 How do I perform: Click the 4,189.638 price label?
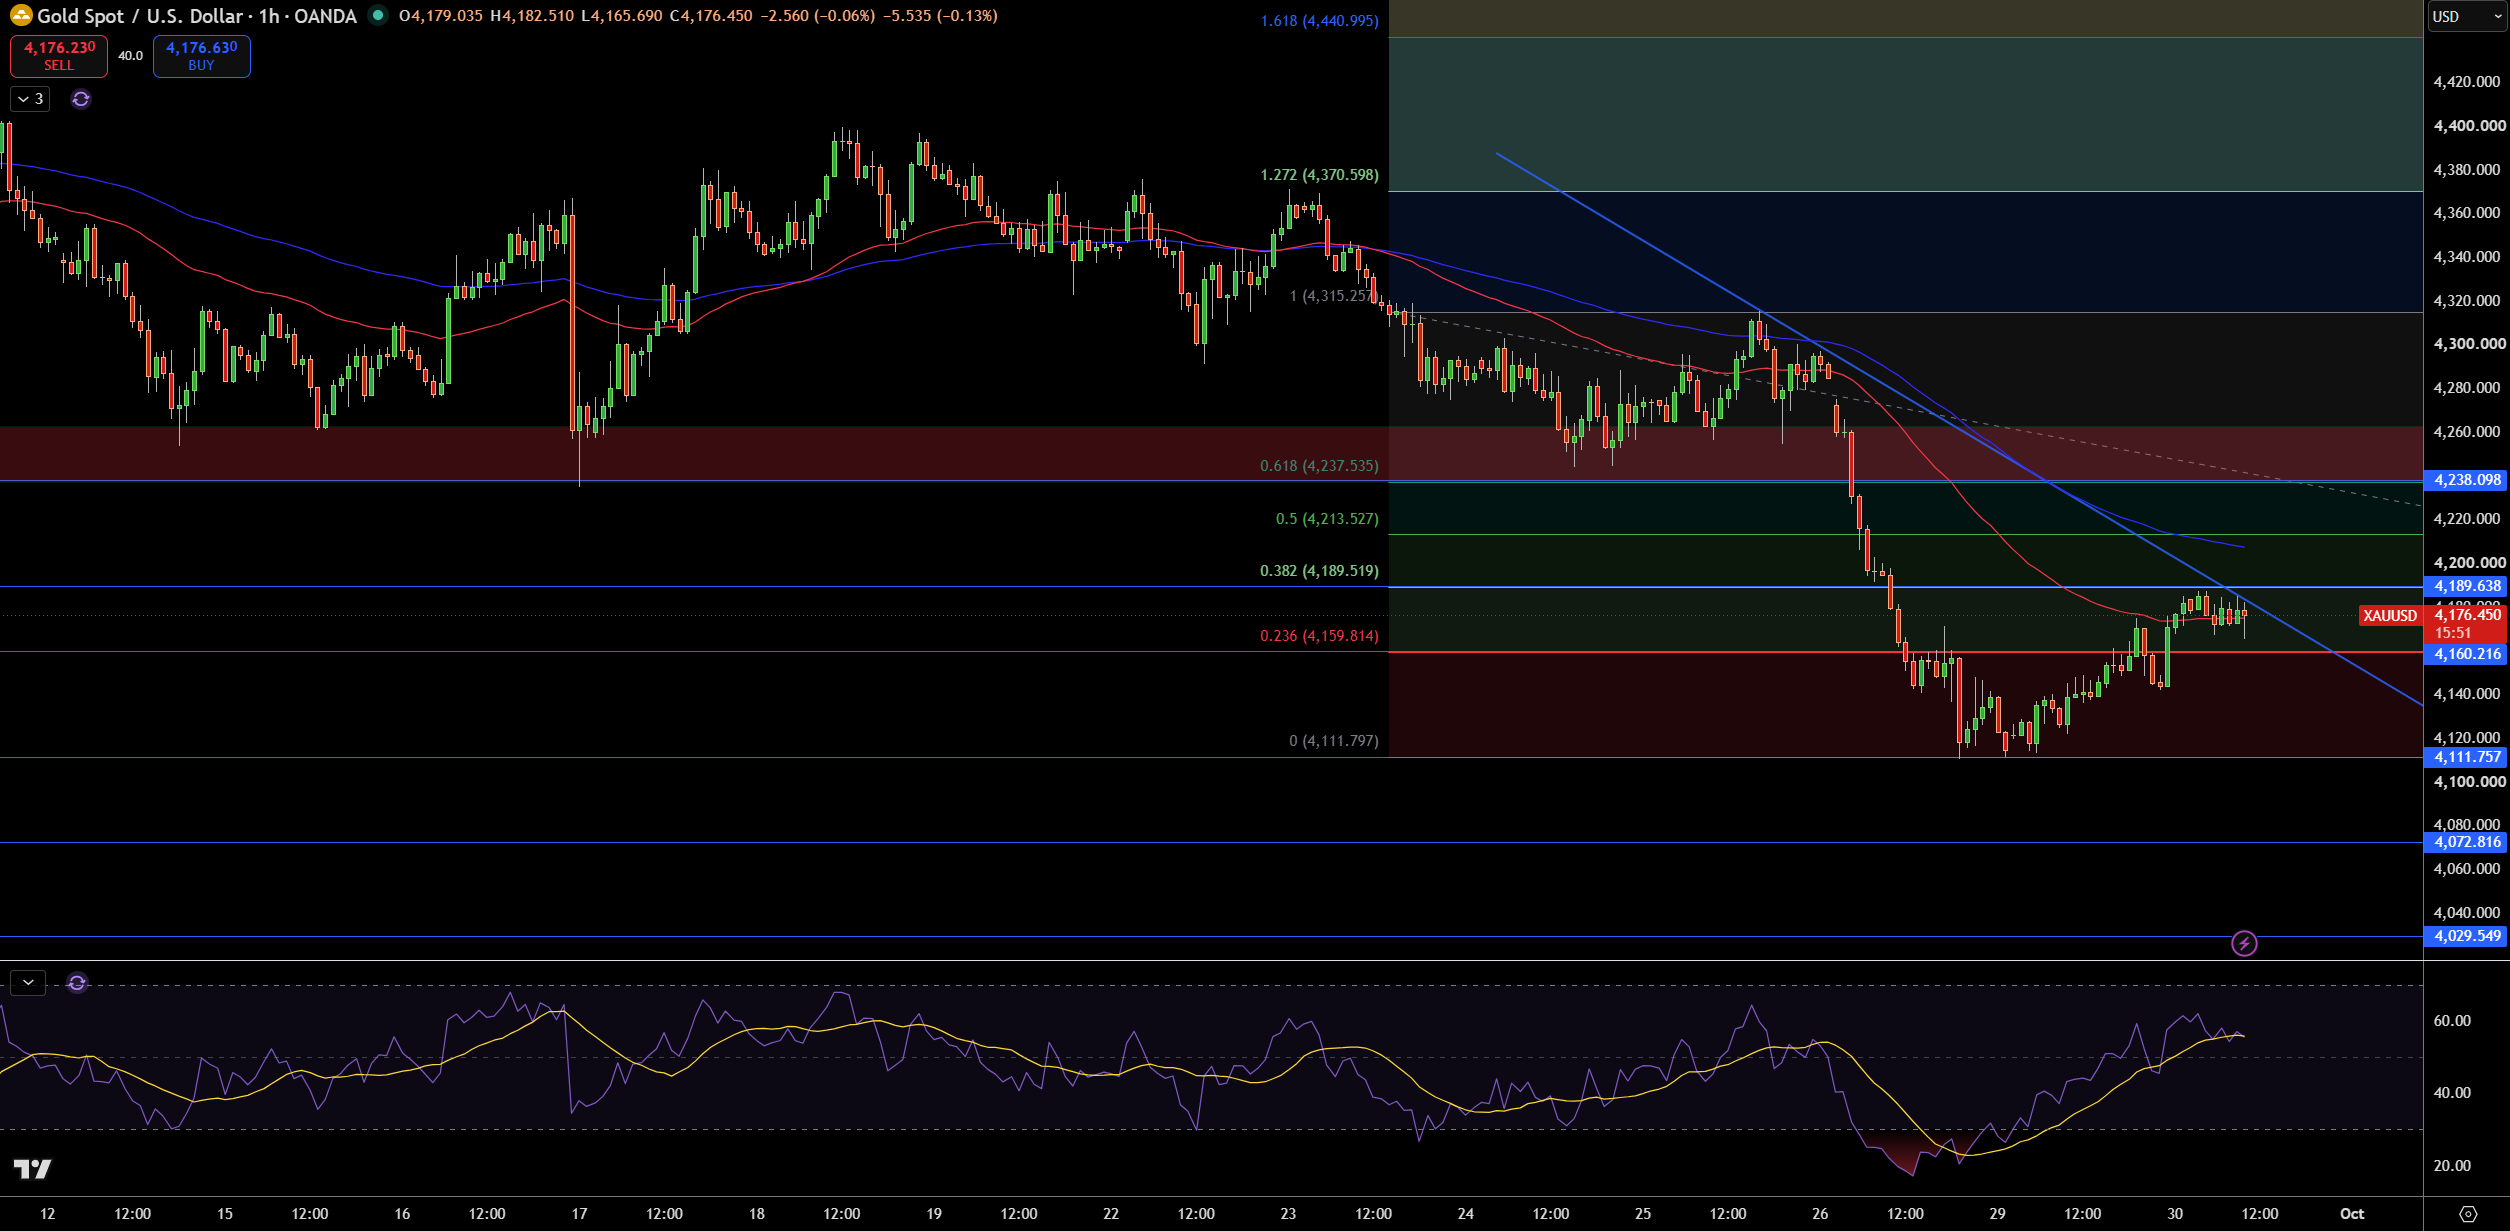(x=2466, y=586)
